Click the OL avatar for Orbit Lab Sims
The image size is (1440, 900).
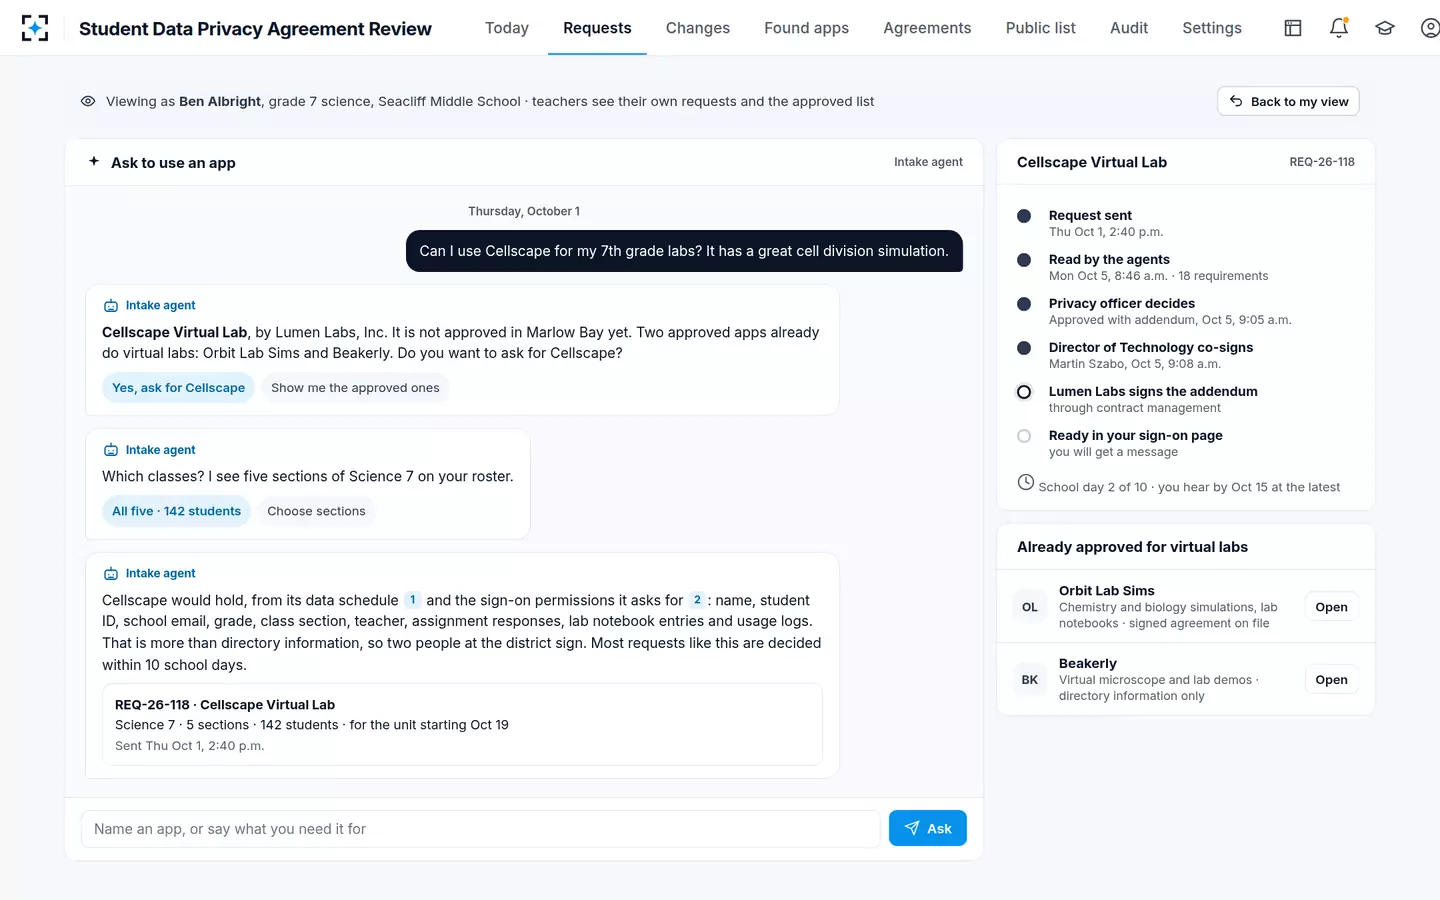pos(1030,607)
